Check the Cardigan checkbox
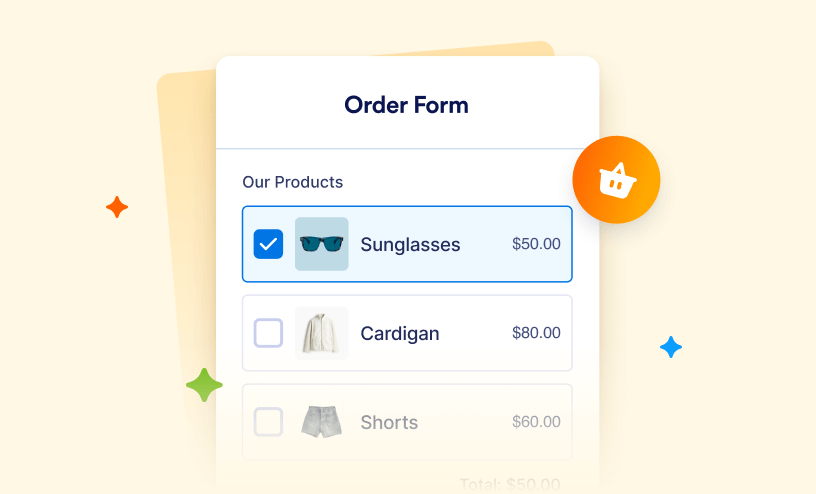816x494 pixels. point(268,333)
